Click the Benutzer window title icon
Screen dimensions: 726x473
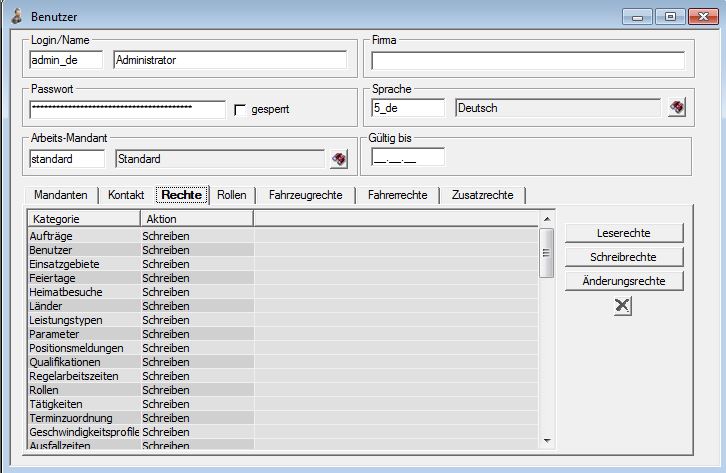(x=17, y=16)
